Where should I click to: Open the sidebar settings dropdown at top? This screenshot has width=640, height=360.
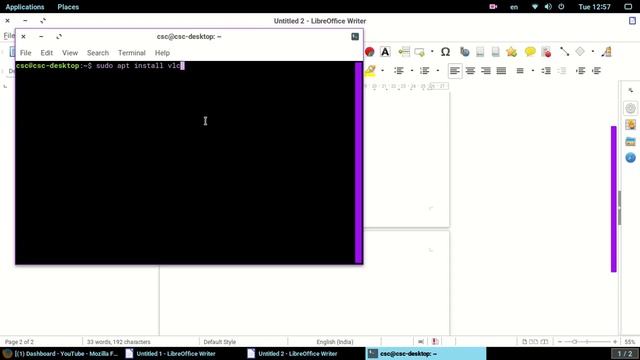point(631,90)
